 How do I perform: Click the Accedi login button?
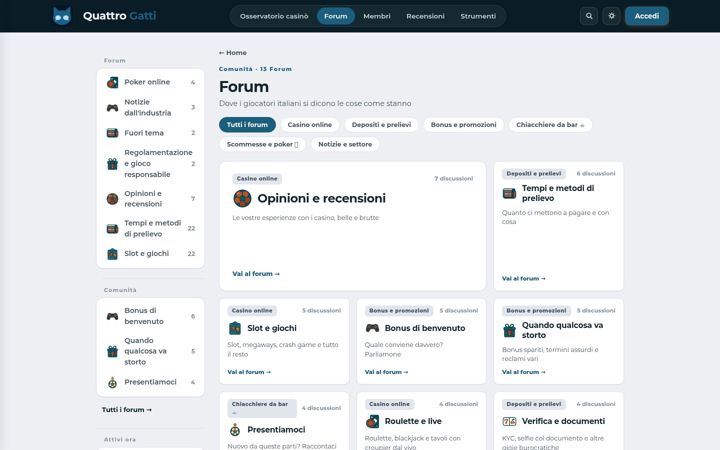coord(647,16)
